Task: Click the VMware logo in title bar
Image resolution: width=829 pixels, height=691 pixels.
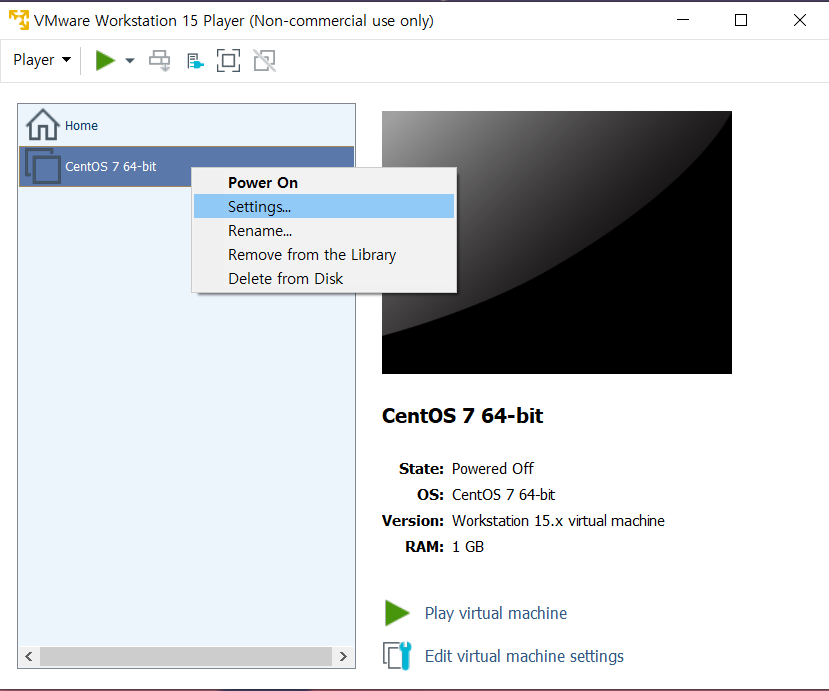Action: pos(19,20)
